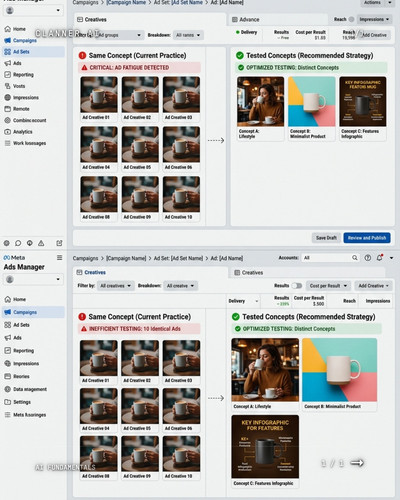Open the 'Ad groups' filter dropdown
Viewport: 400px width, 500px height.
tap(119, 35)
